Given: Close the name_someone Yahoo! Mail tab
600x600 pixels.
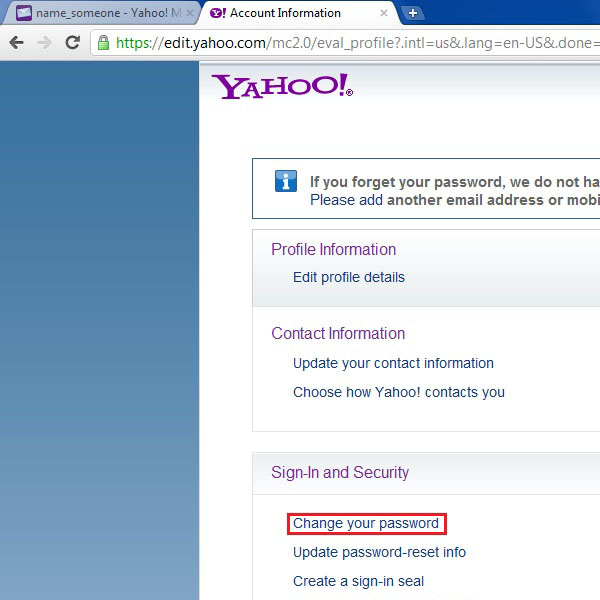Looking at the screenshot, I should [189, 13].
